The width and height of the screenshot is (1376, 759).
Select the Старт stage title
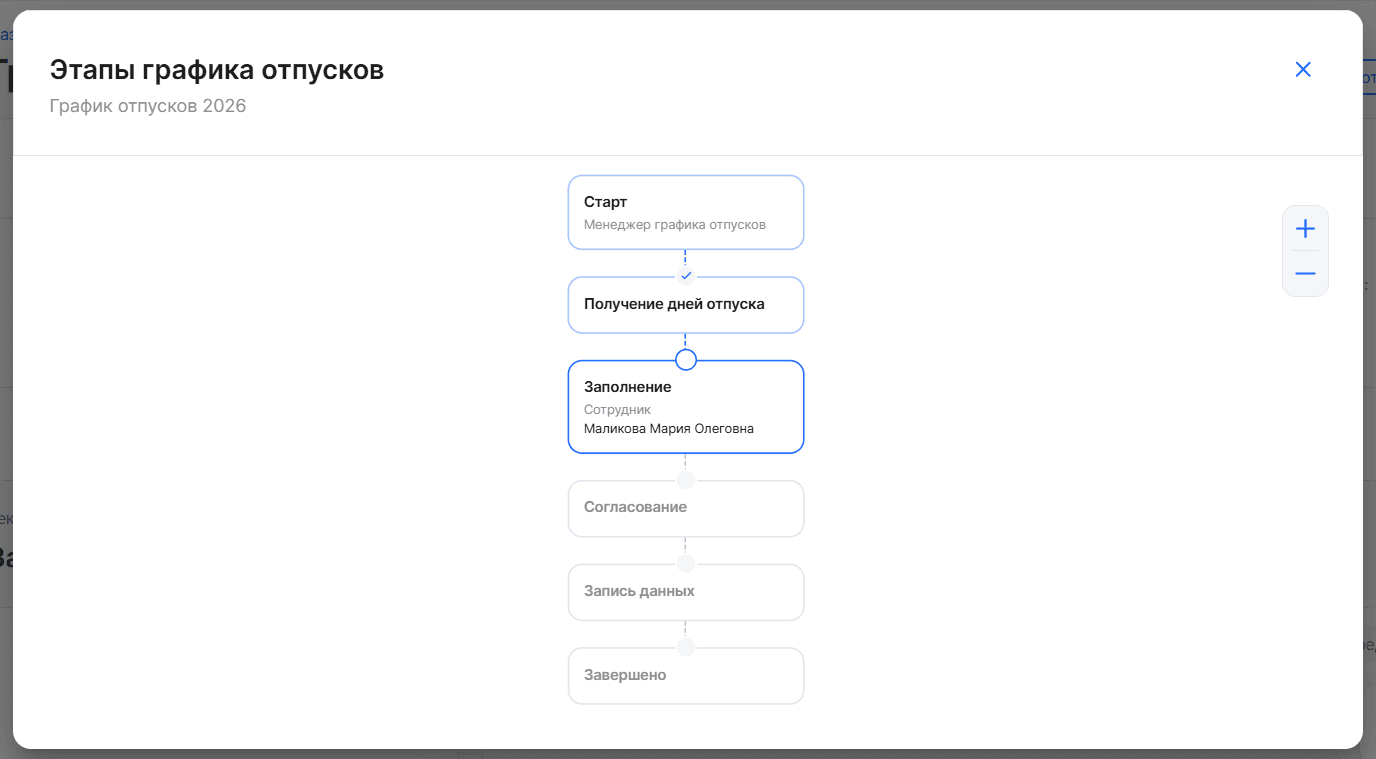click(606, 202)
